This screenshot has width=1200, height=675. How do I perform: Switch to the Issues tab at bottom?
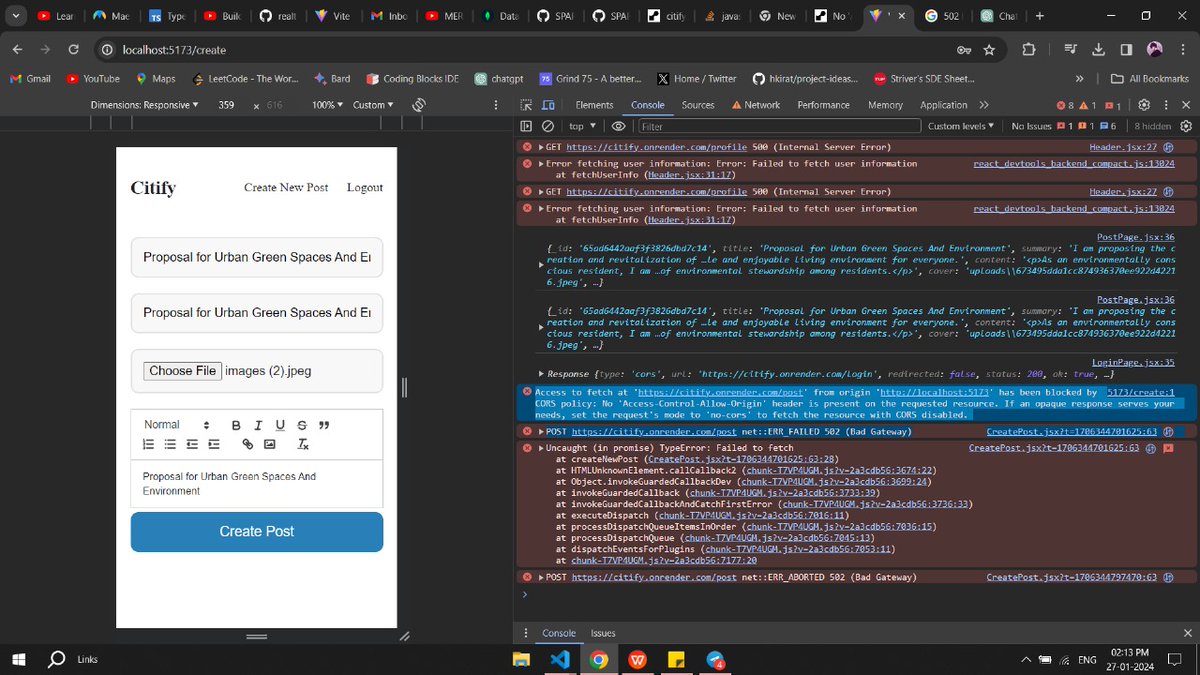coord(602,633)
